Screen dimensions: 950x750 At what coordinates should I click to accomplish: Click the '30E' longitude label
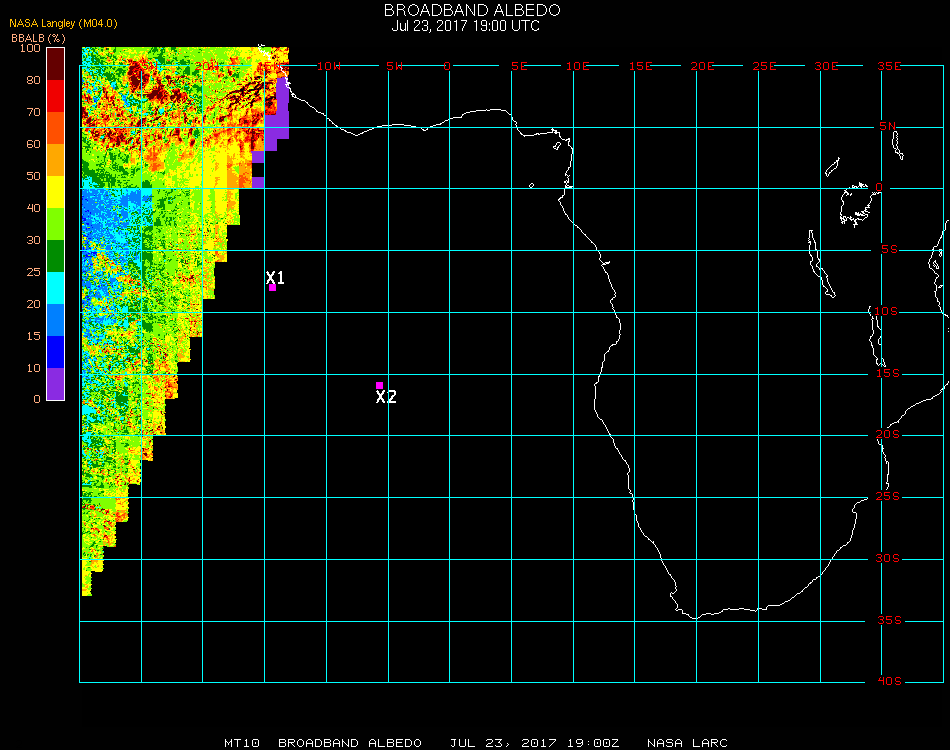point(826,66)
